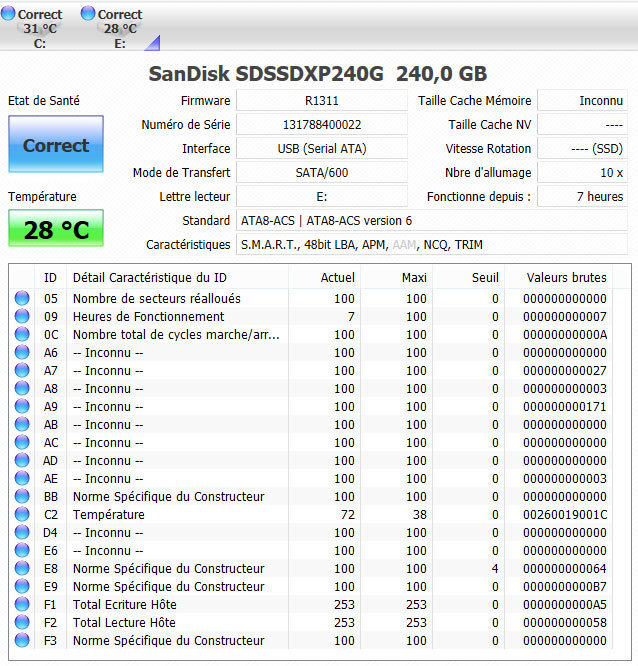Click the serial number field 131788400022
The width and height of the screenshot is (638, 666).
pos(322,124)
